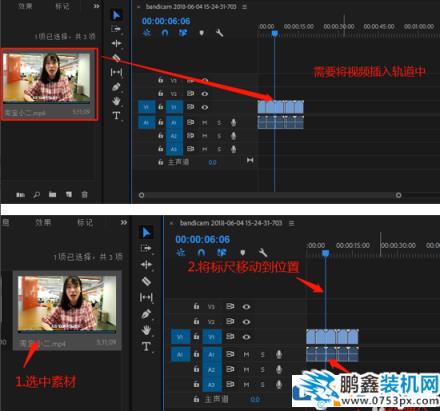The width and height of the screenshot is (440, 411).
Task: Lock track V2 in top timeline
Action: (161, 94)
